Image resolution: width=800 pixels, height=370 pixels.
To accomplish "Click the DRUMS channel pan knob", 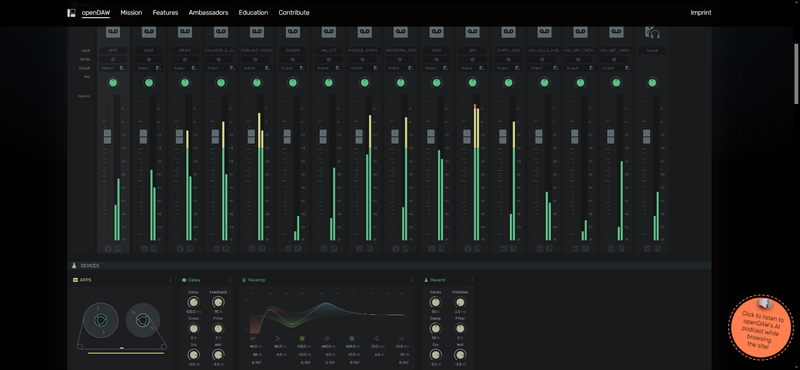I will click(x=185, y=82).
